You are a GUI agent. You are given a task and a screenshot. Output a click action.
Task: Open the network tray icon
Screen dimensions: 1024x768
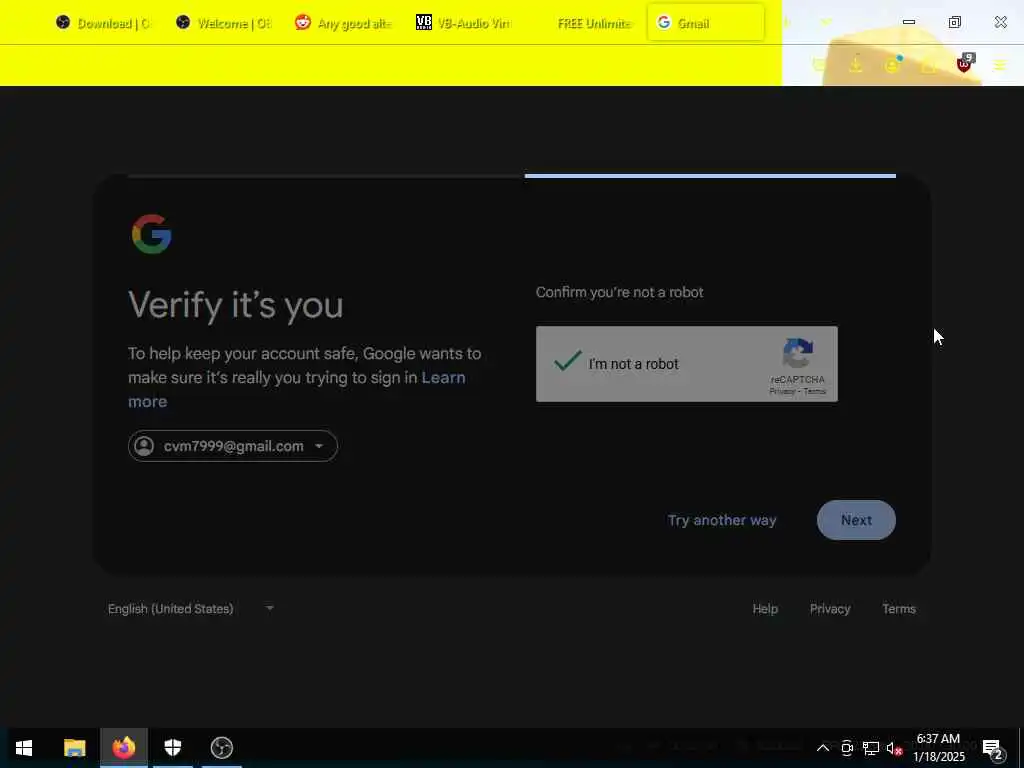pos(870,748)
